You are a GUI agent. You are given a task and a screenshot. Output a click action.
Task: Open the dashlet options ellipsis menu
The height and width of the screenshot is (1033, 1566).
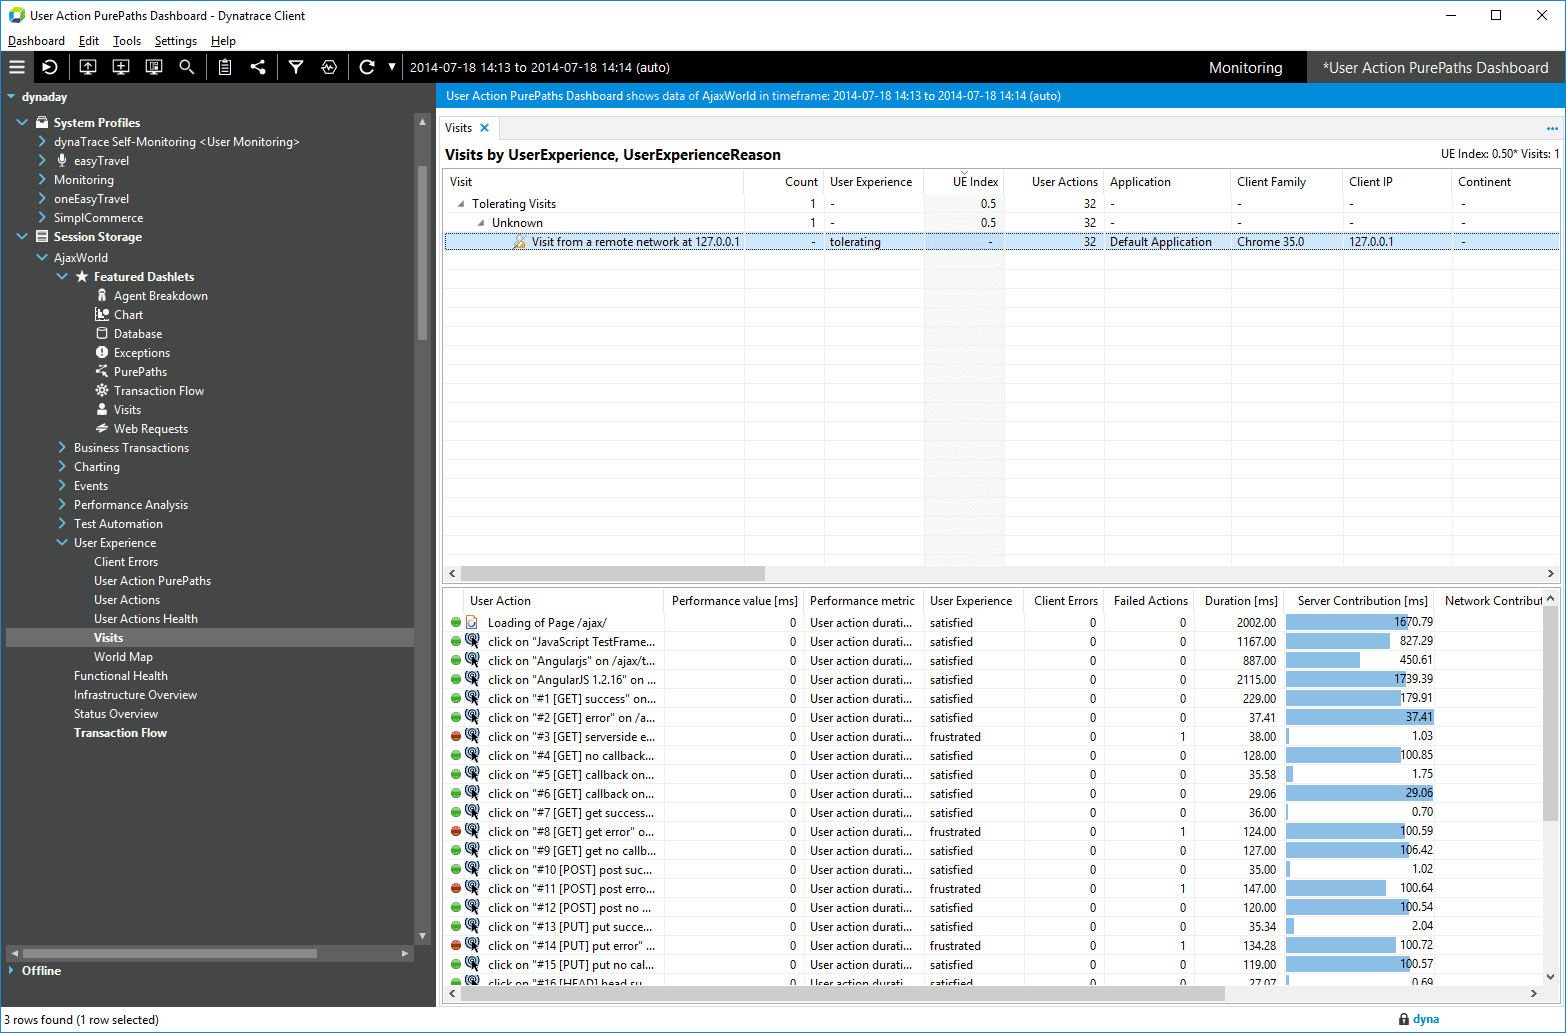pos(1552,128)
